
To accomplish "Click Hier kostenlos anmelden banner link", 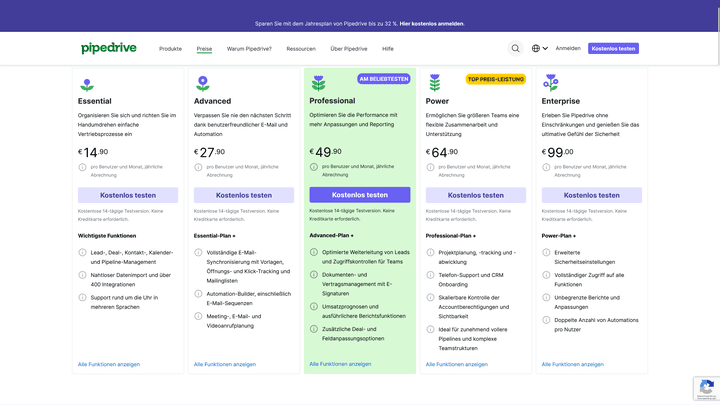I will (432, 23).
